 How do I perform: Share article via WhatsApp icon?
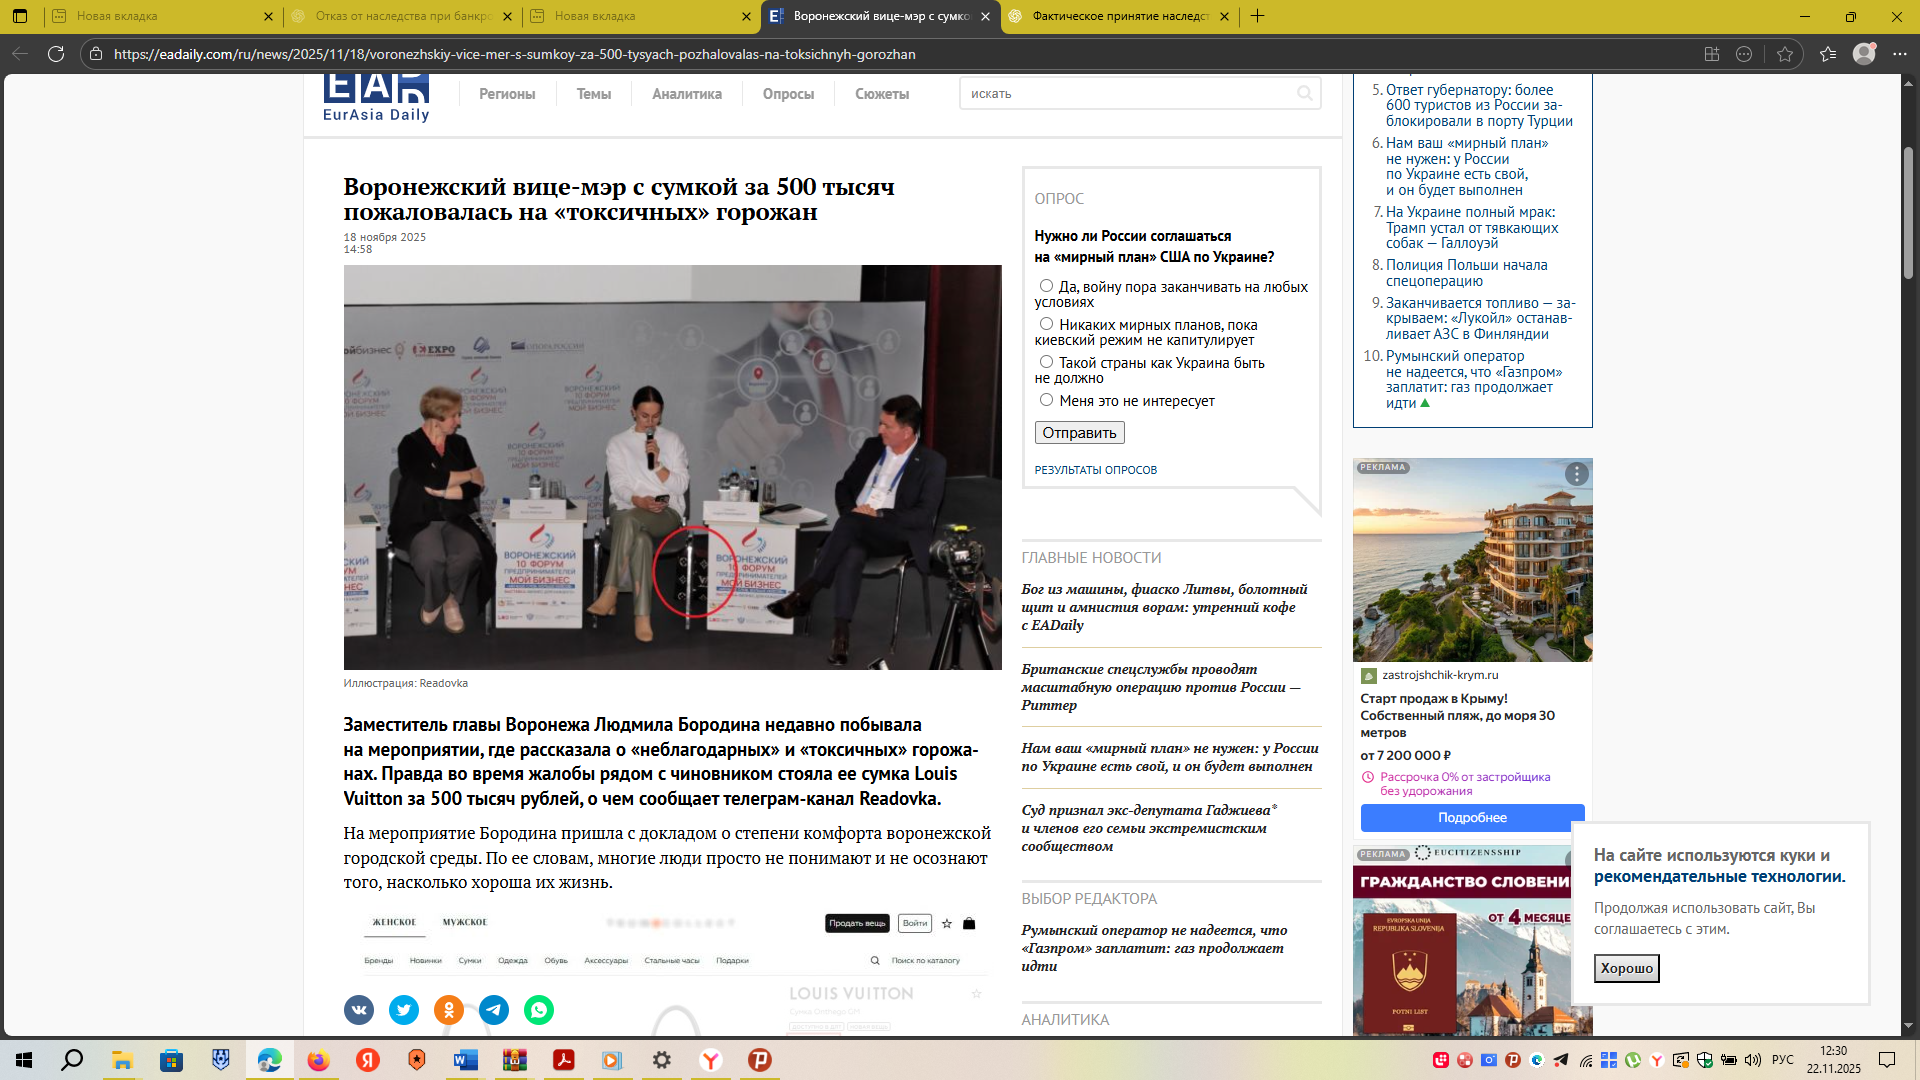tap(539, 1010)
